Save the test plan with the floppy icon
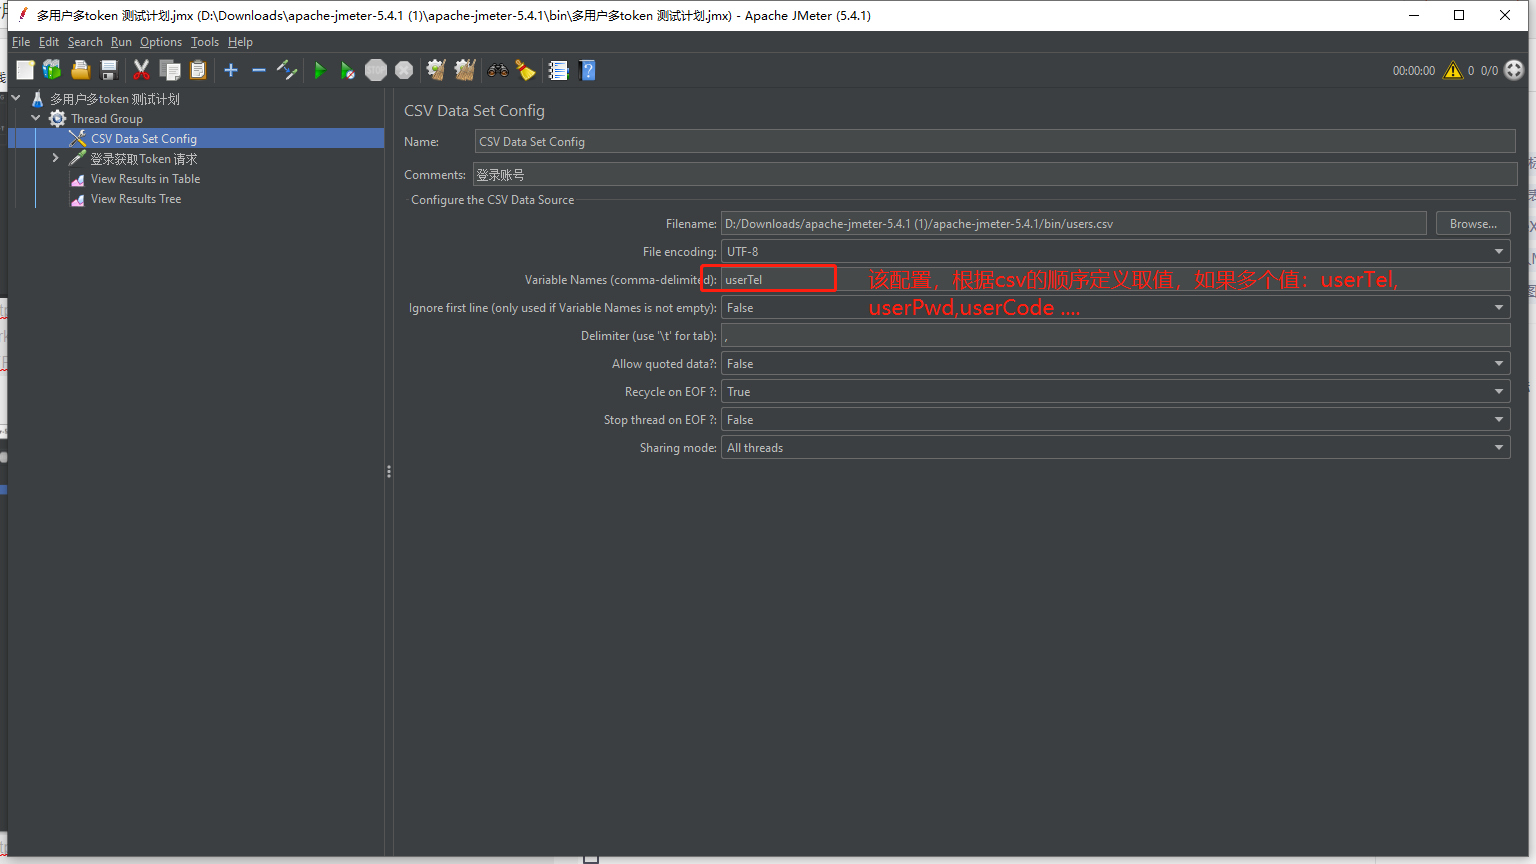1536x864 pixels. tap(109, 70)
